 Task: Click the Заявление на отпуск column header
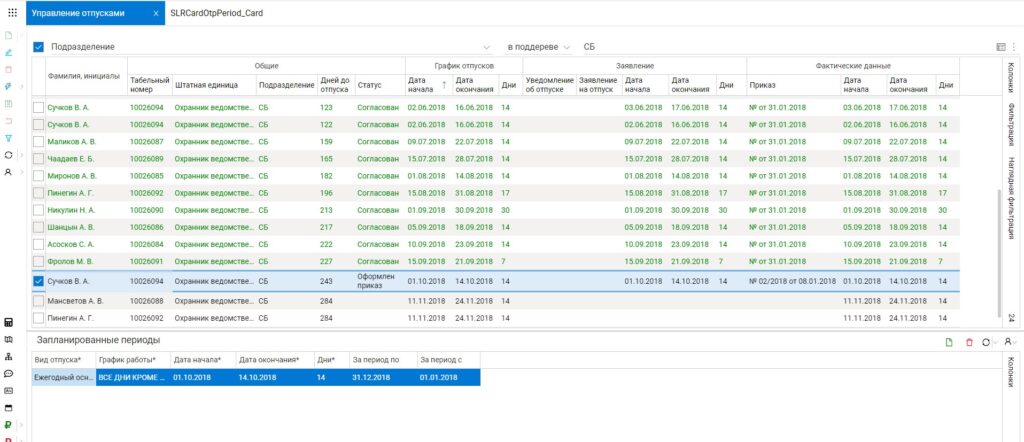pyautogui.click(x=598, y=85)
